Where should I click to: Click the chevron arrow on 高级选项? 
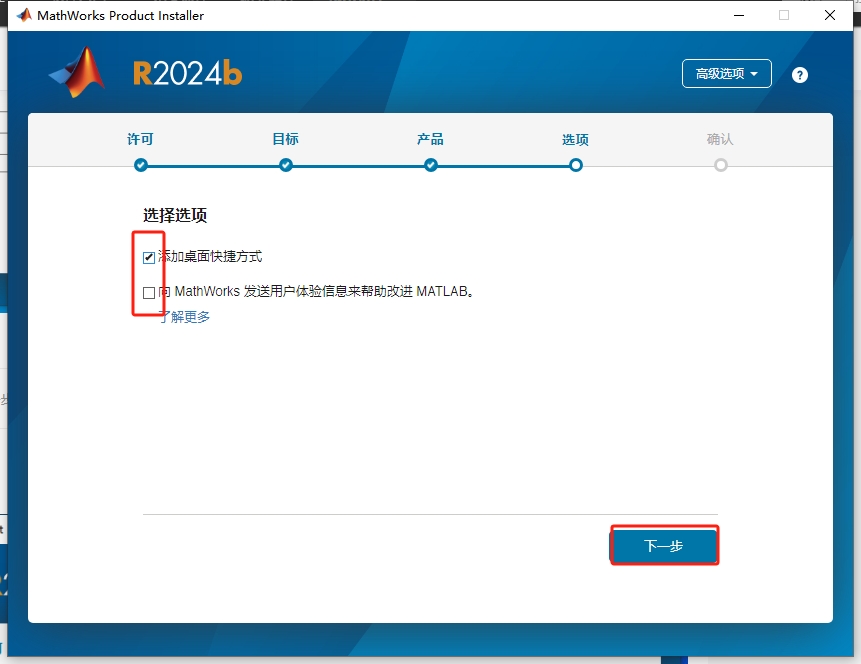755,73
